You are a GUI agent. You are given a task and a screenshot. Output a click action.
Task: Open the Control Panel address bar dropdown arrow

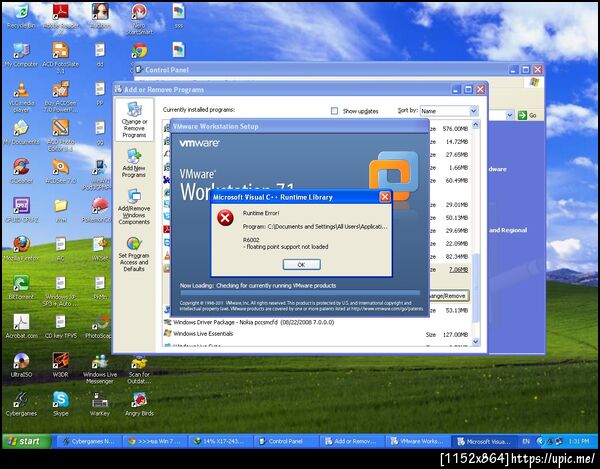[509, 115]
